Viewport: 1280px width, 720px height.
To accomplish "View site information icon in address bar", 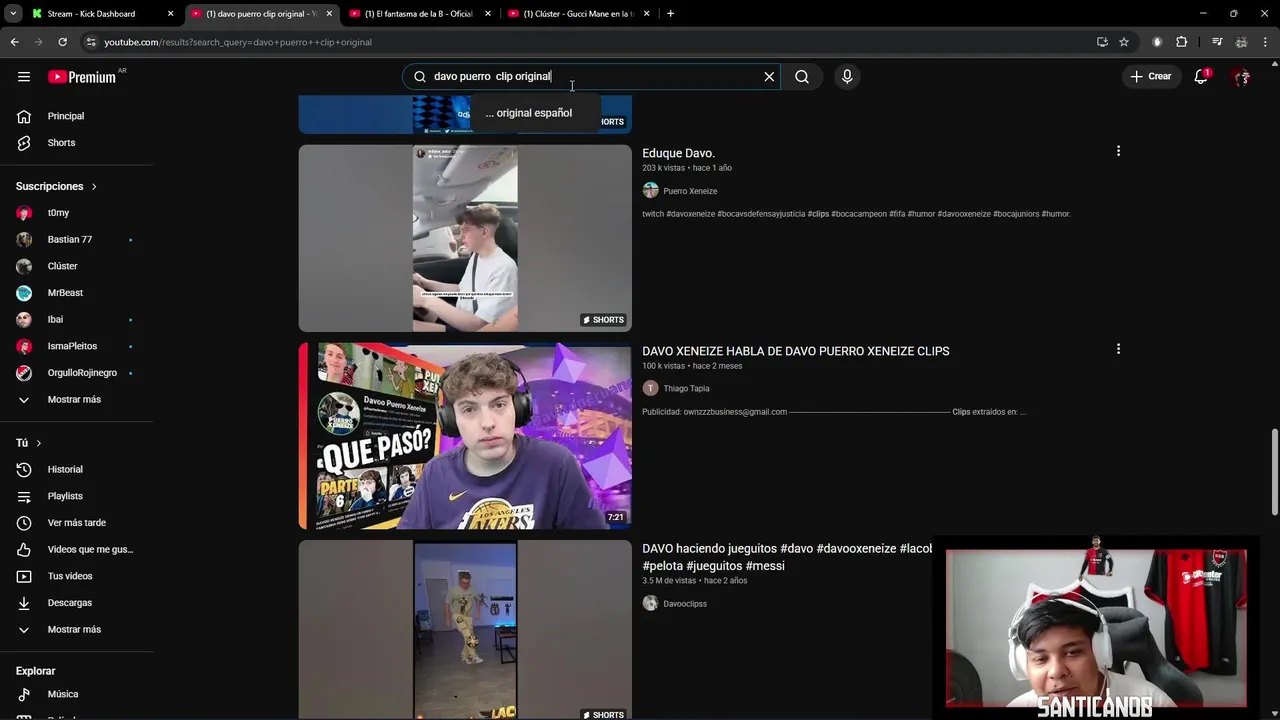I will click(91, 42).
